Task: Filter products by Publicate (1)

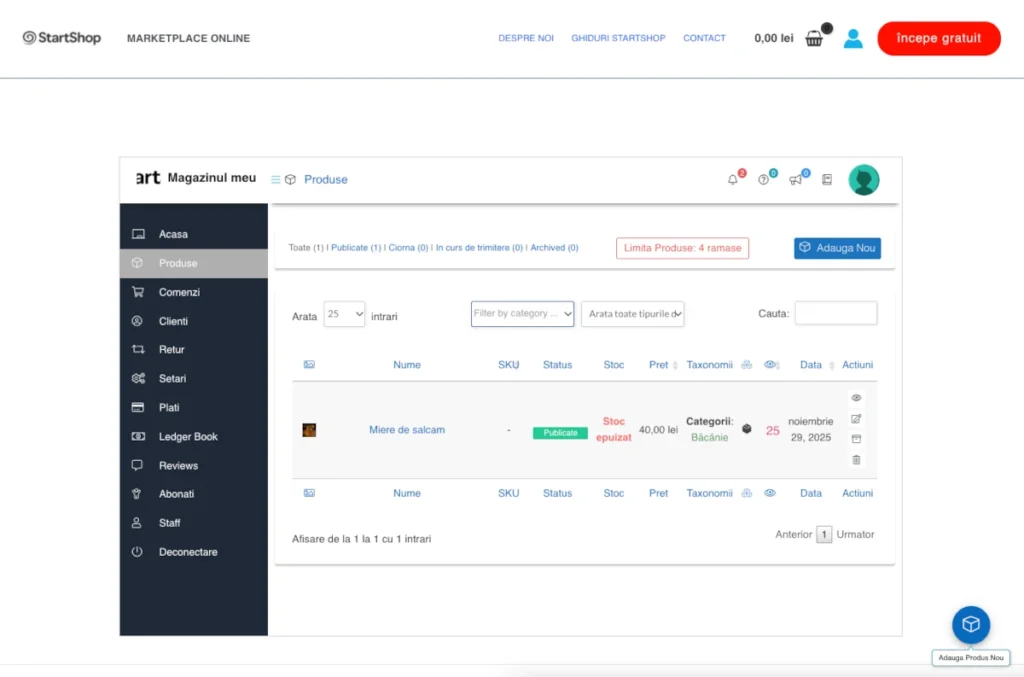Action: click(356, 247)
